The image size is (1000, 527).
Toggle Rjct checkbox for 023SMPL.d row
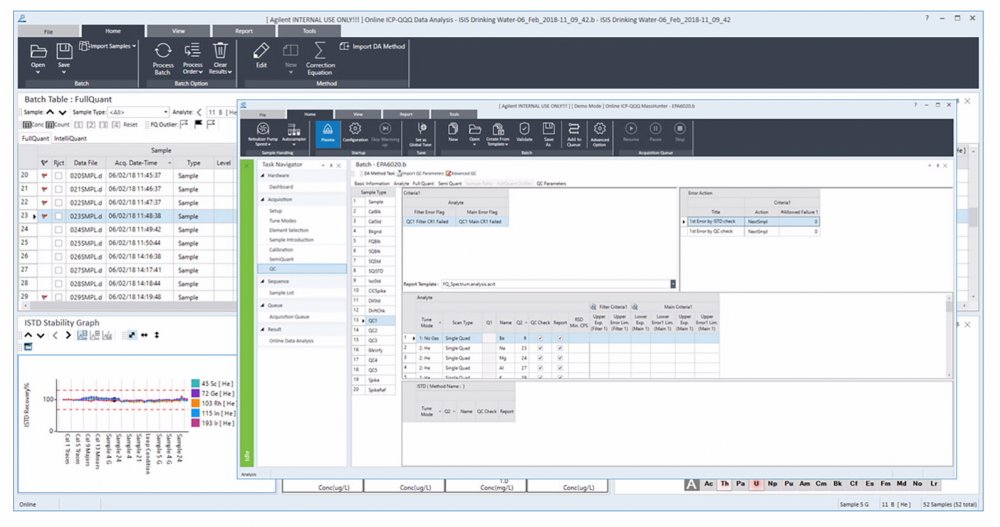click(59, 216)
